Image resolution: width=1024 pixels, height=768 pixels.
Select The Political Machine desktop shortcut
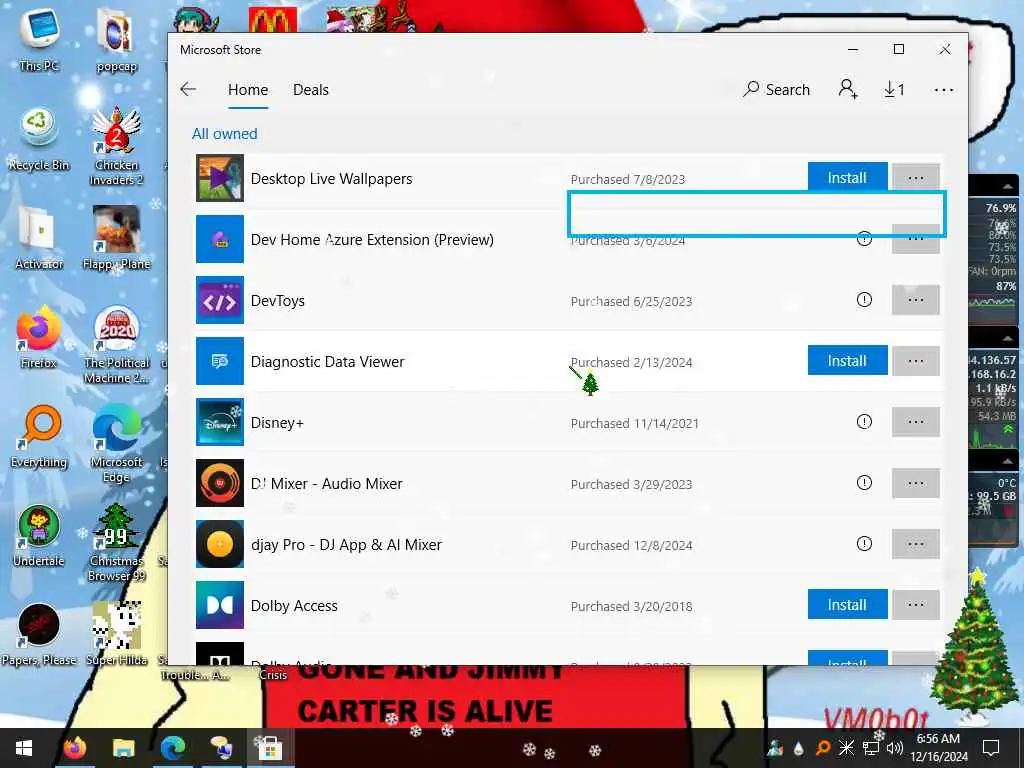click(116, 345)
